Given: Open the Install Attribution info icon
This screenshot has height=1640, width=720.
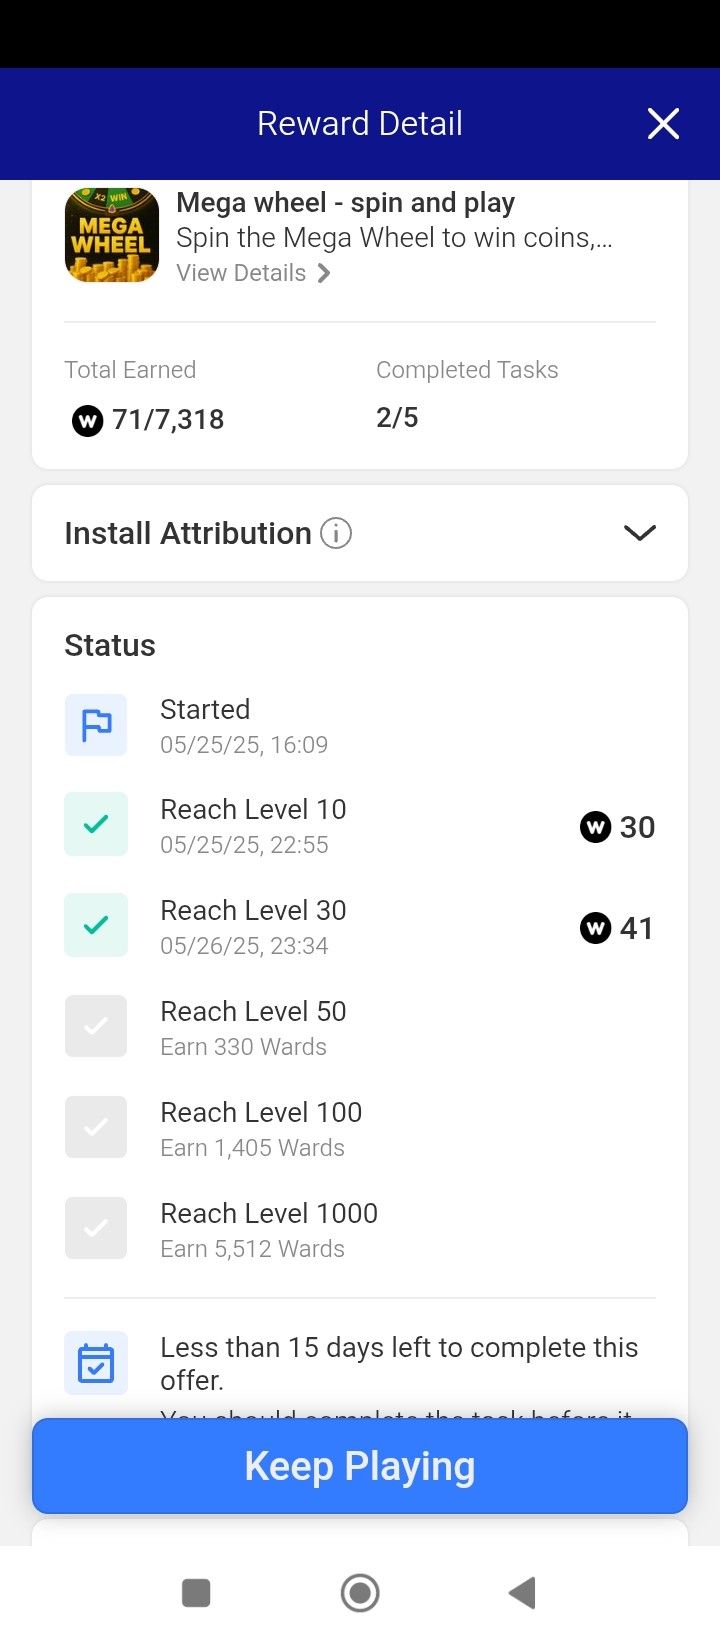Looking at the screenshot, I should tap(336, 533).
